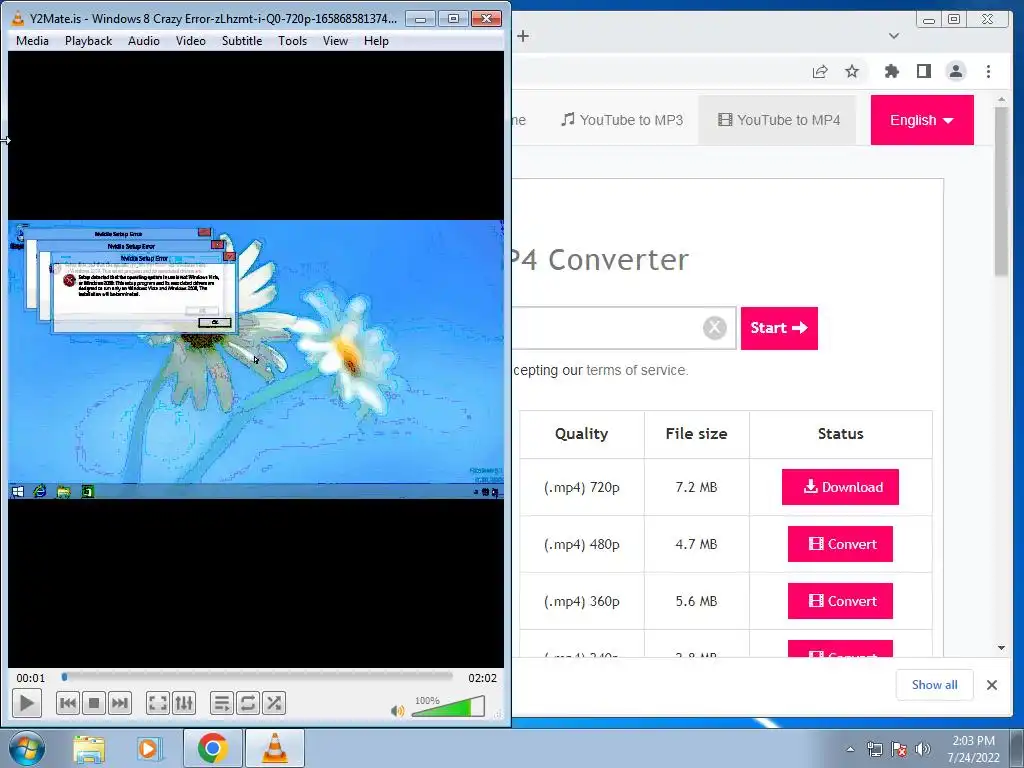Screen dimensions: 1024x768
Task: Open Action Center flag icon
Action: 899,749
